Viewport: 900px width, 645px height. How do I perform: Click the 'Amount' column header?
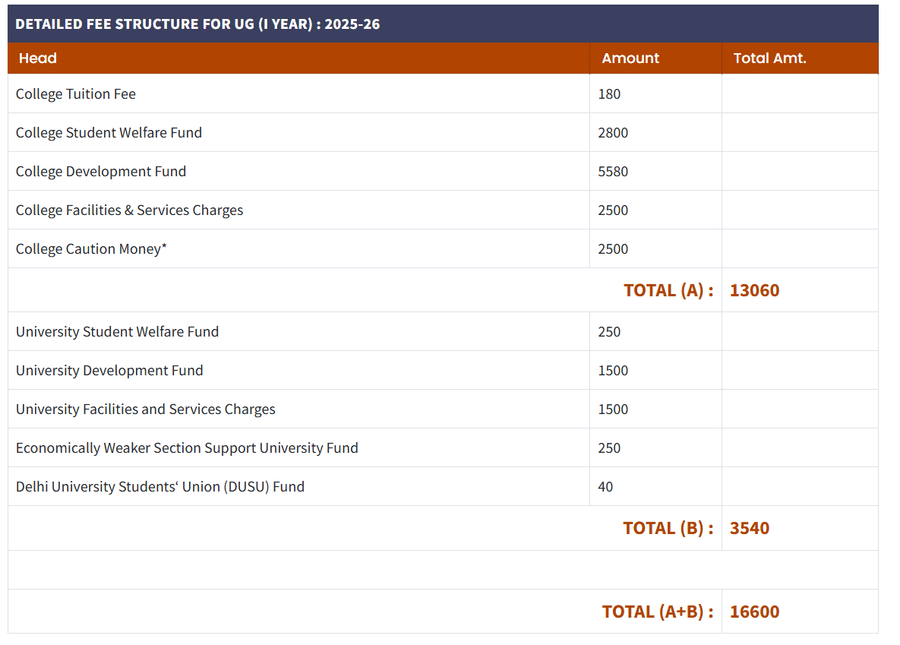pos(630,58)
